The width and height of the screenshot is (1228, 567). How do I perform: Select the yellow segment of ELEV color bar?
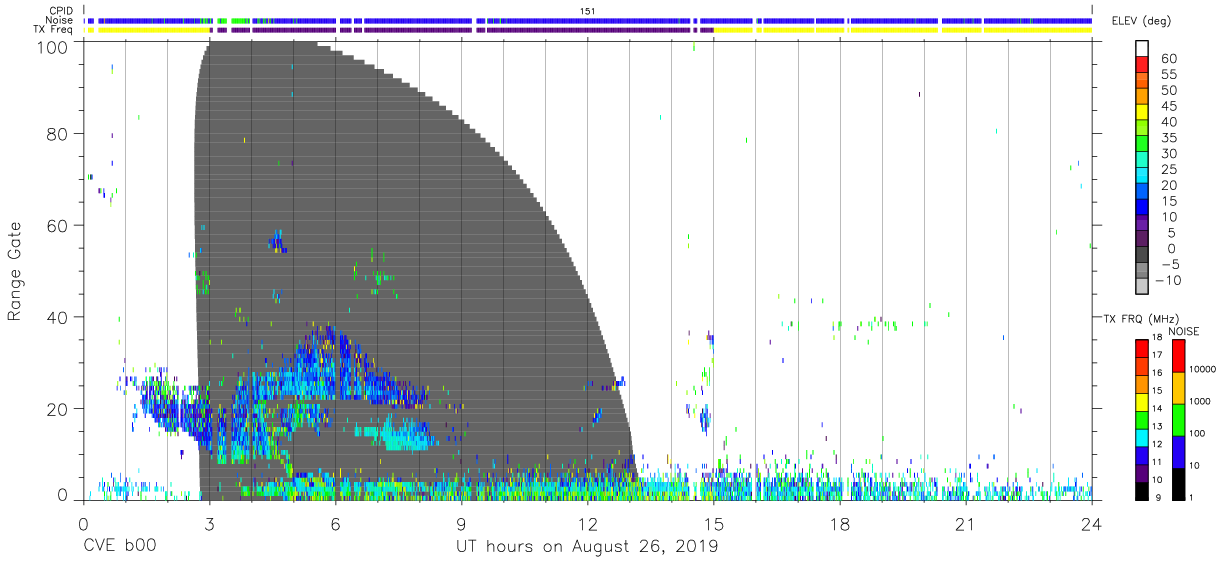[x=1142, y=114]
